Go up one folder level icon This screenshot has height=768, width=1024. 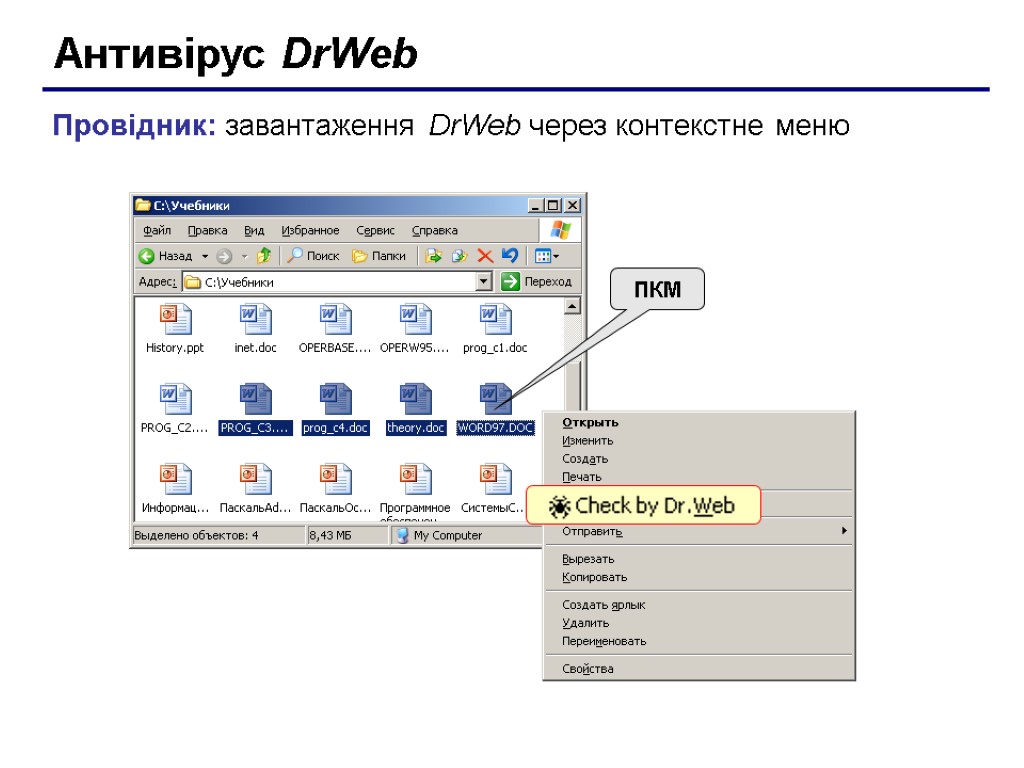point(264,255)
